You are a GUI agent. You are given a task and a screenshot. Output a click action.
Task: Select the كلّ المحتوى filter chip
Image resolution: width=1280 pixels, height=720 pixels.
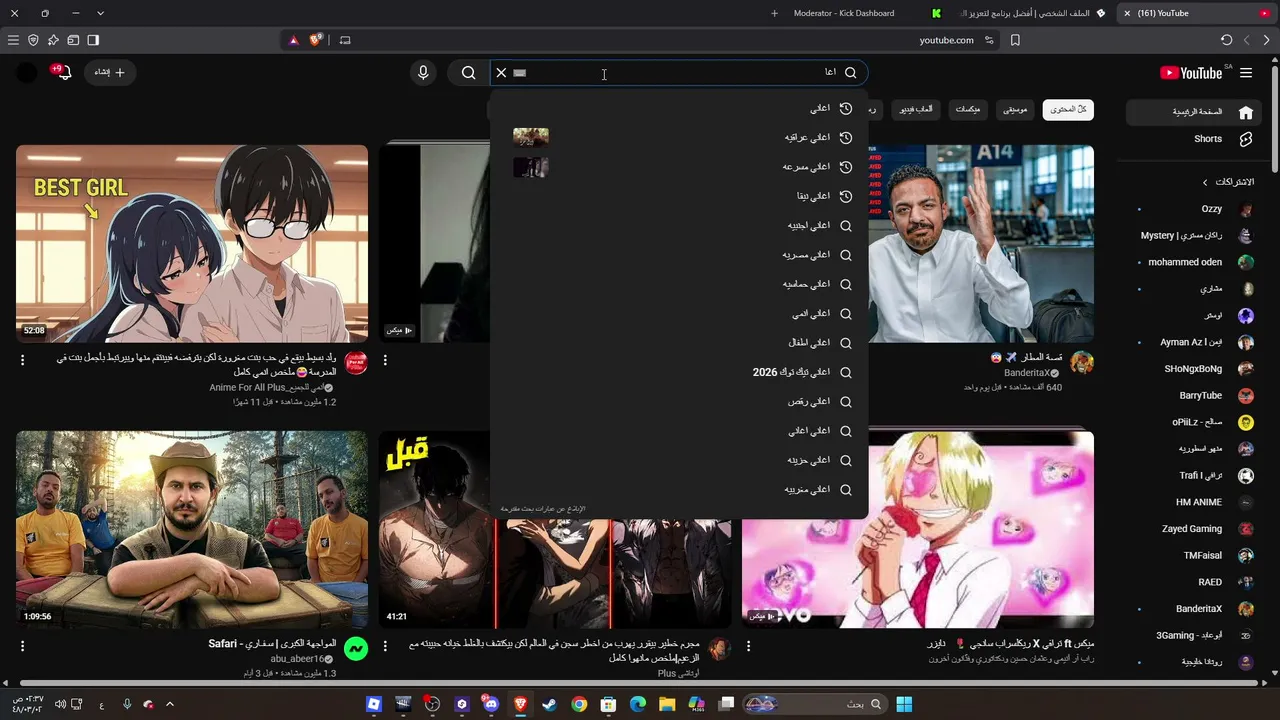[x=1068, y=109]
